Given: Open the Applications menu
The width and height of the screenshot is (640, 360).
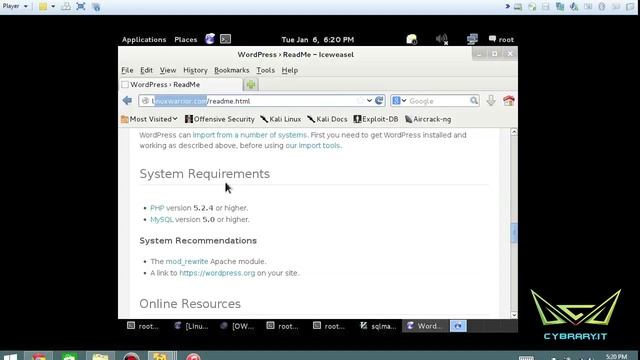Looking at the screenshot, I should 144,40.
